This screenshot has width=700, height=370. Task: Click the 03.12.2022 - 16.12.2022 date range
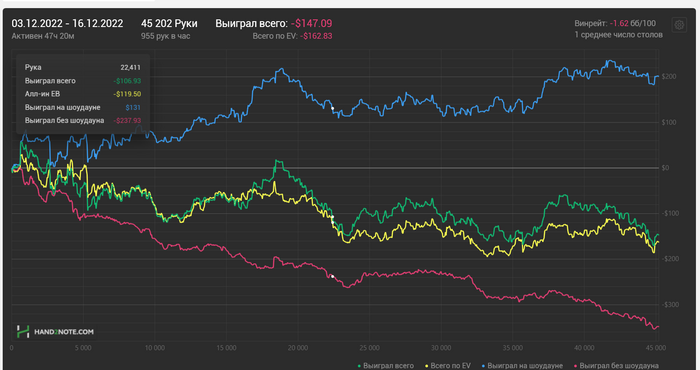67,23
